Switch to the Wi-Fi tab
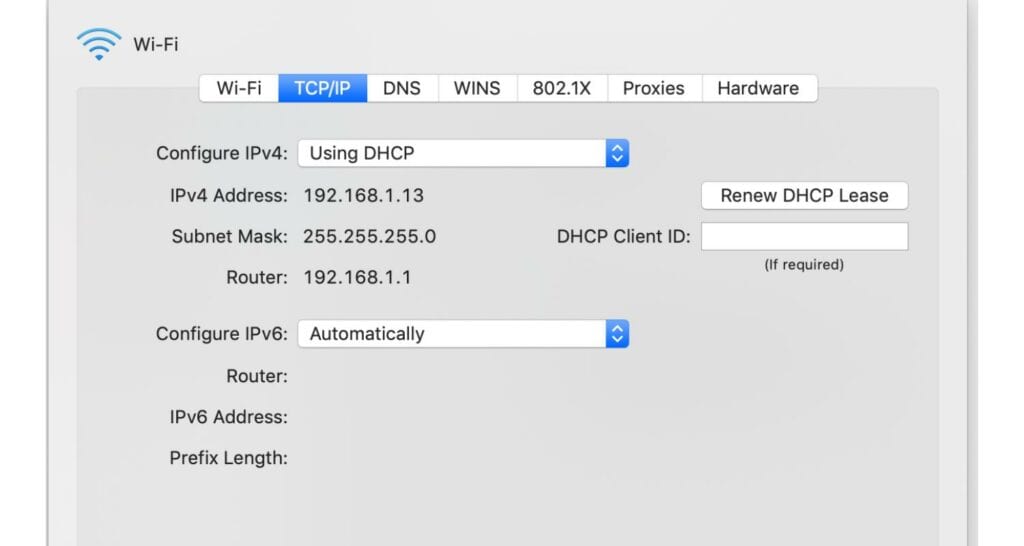This screenshot has height=546, width=1024. pyautogui.click(x=239, y=88)
